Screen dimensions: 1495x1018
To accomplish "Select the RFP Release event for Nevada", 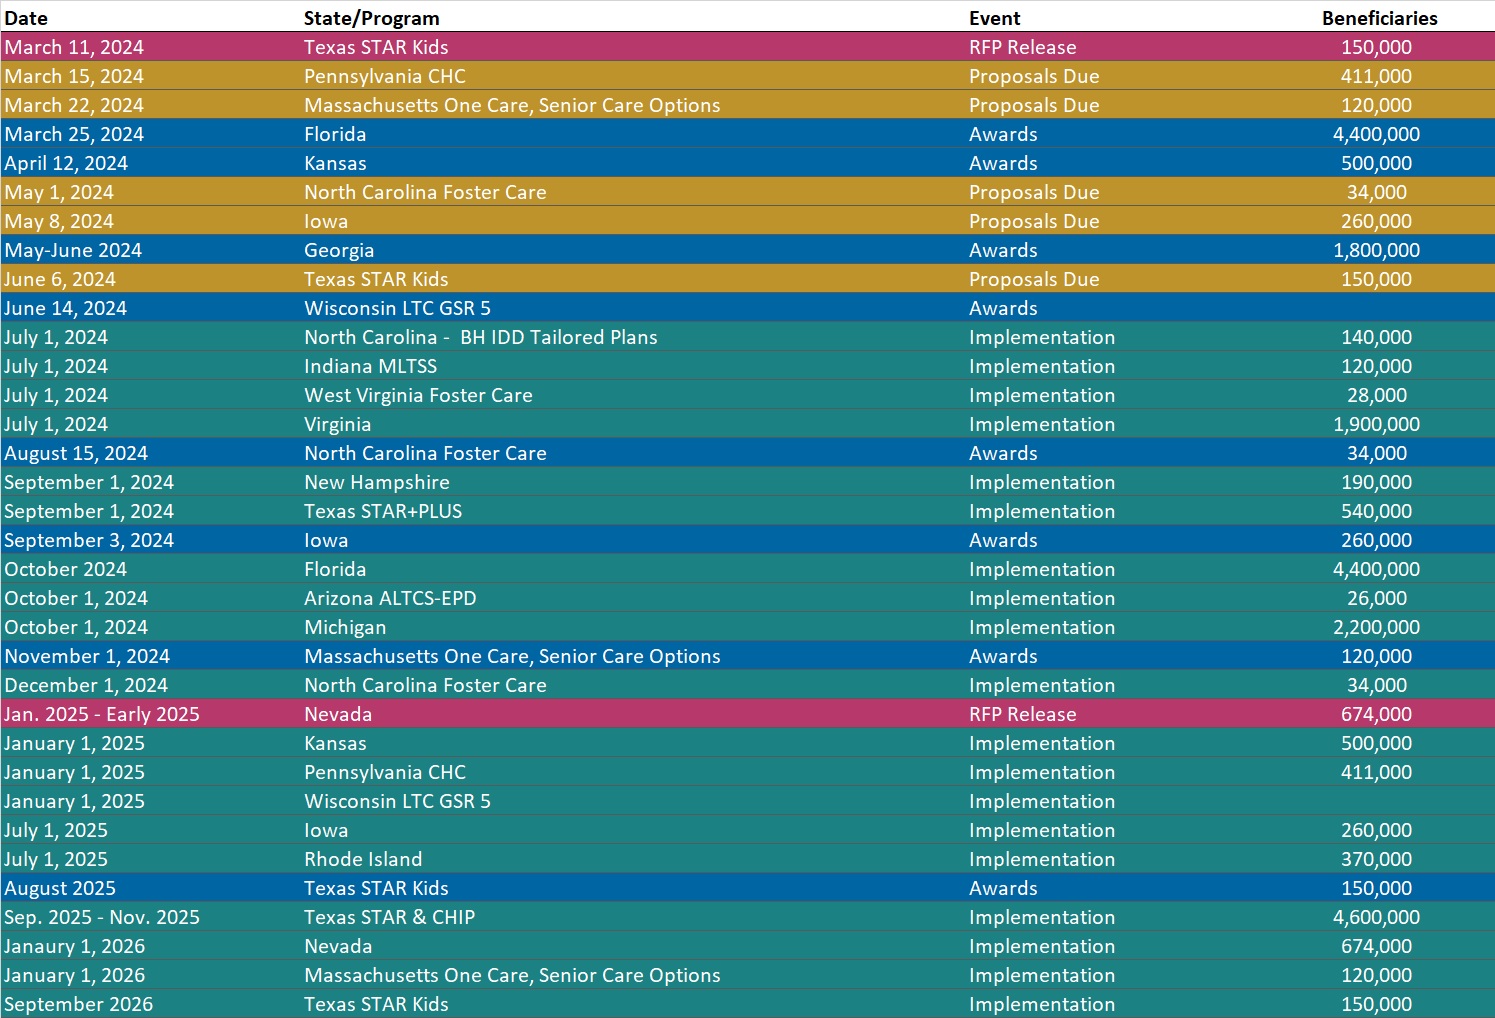I will pos(1022,714).
